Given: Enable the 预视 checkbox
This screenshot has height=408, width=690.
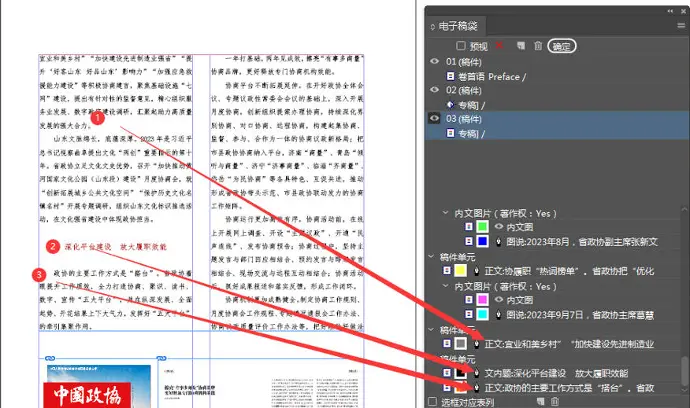Looking at the screenshot, I should tap(461, 46).
